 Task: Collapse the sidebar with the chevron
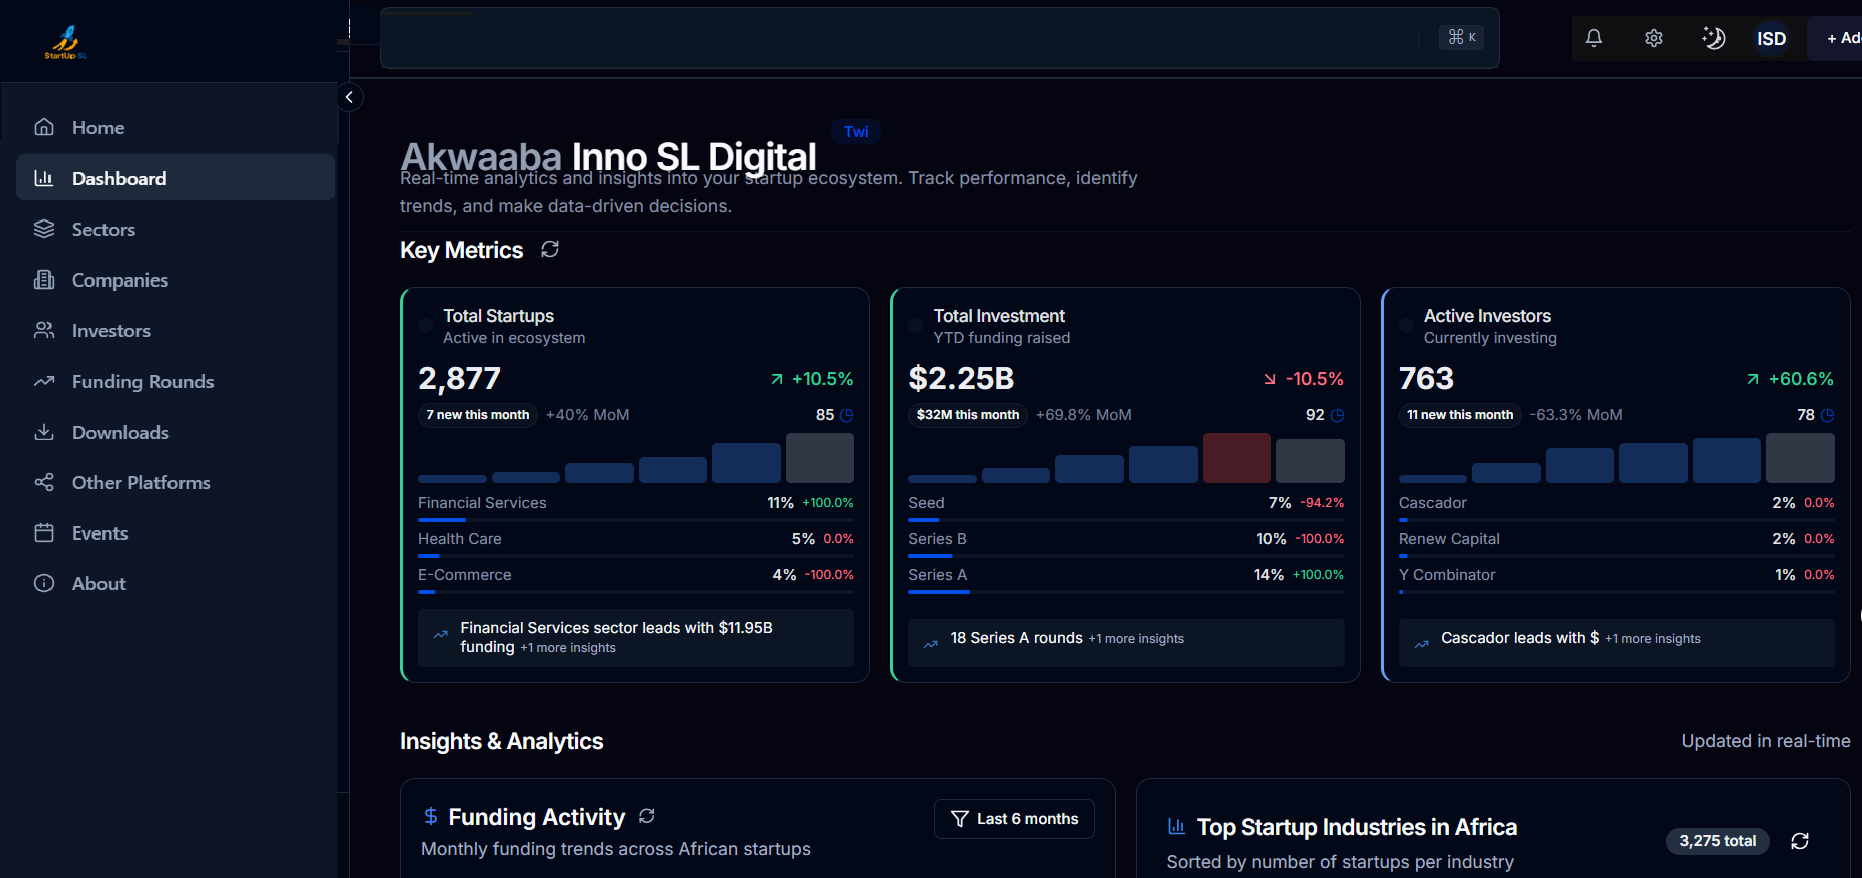click(349, 97)
